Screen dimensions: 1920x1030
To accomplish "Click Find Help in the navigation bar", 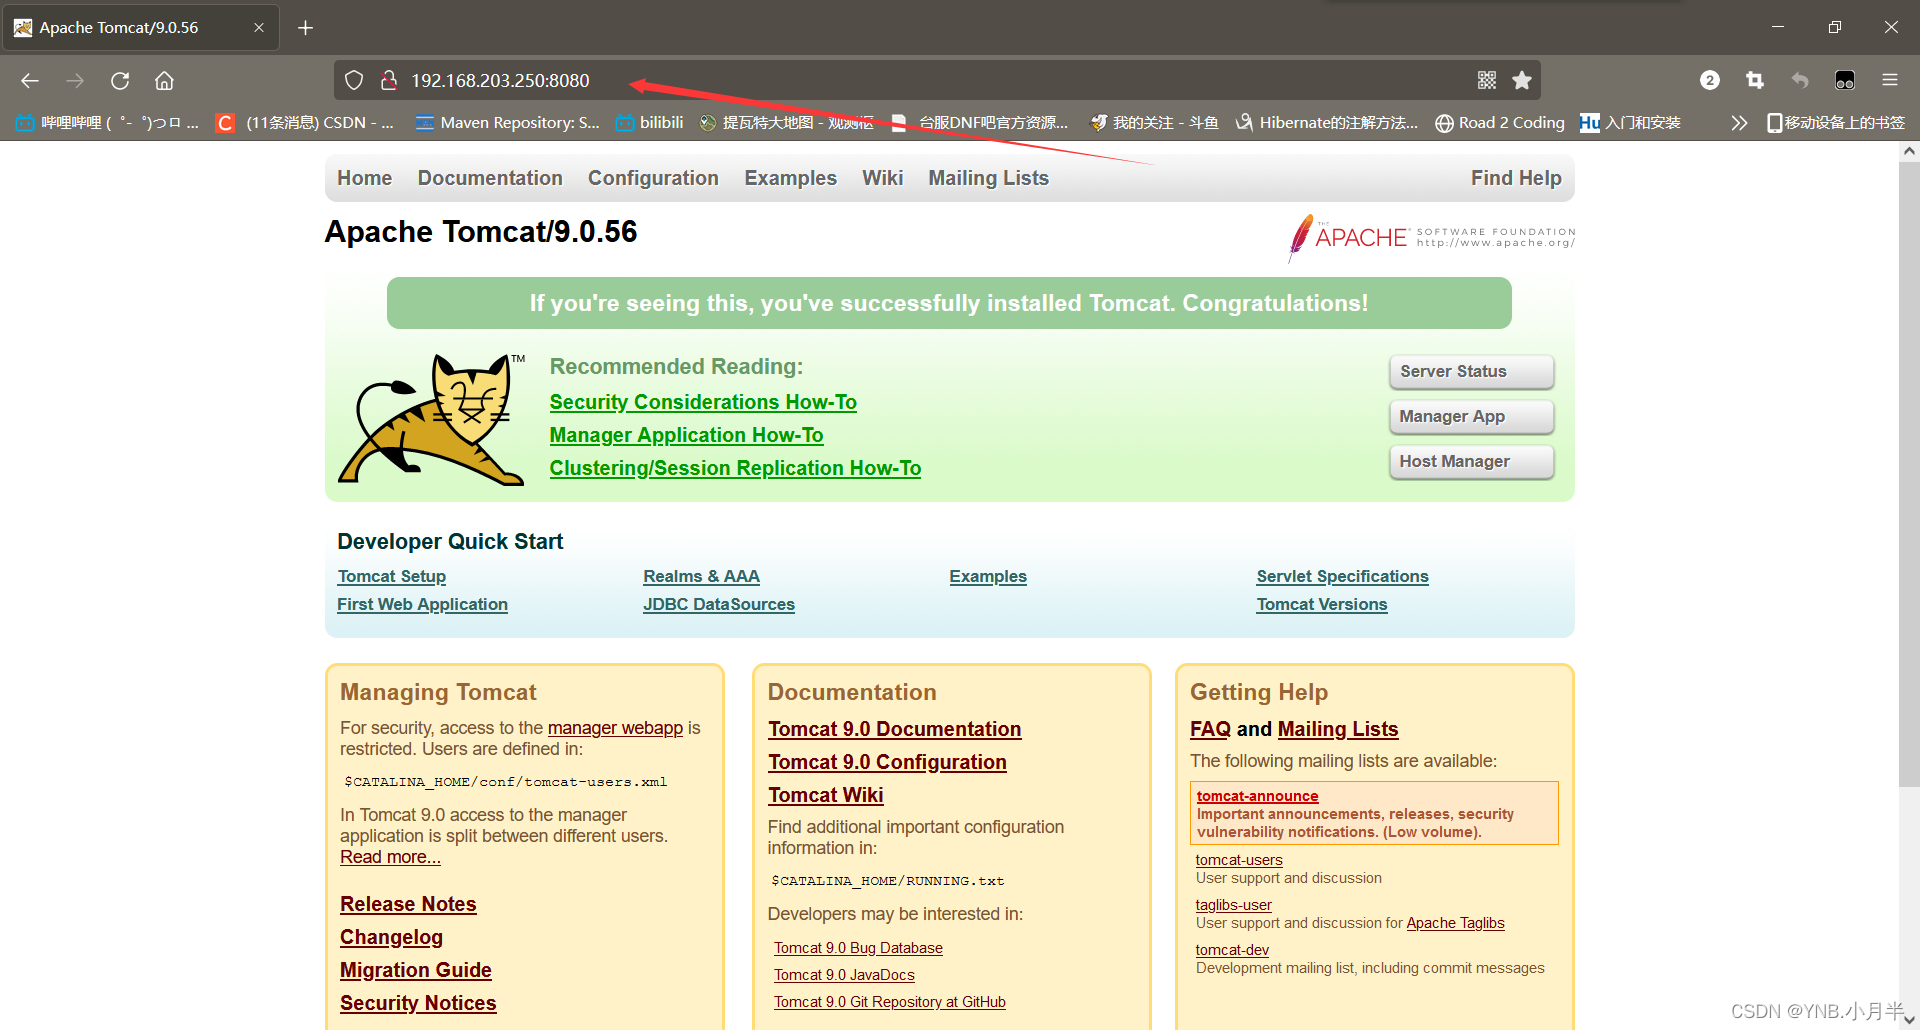I will pos(1516,178).
